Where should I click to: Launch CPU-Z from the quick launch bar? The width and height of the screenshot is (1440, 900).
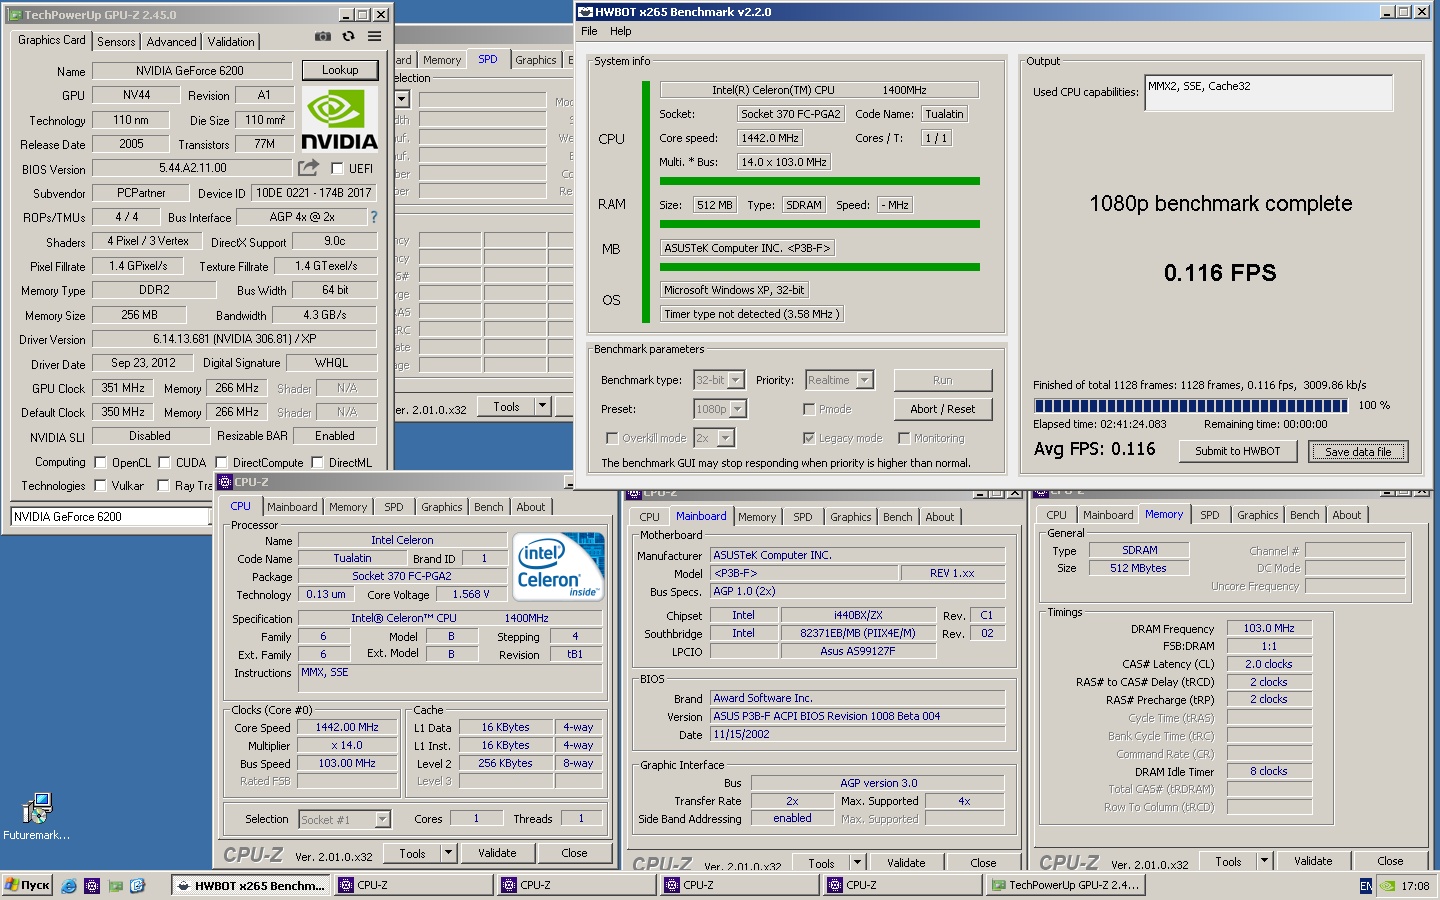[x=91, y=885]
